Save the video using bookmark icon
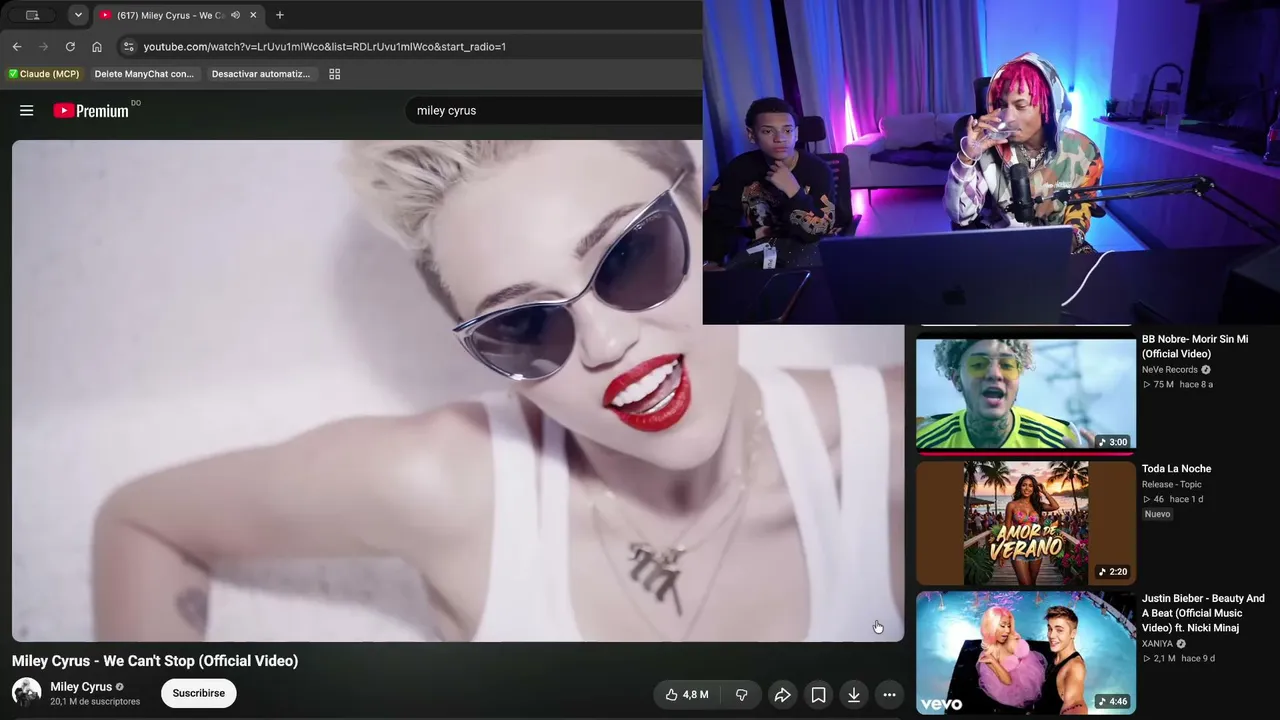Viewport: 1280px width, 720px height. coord(818,695)
